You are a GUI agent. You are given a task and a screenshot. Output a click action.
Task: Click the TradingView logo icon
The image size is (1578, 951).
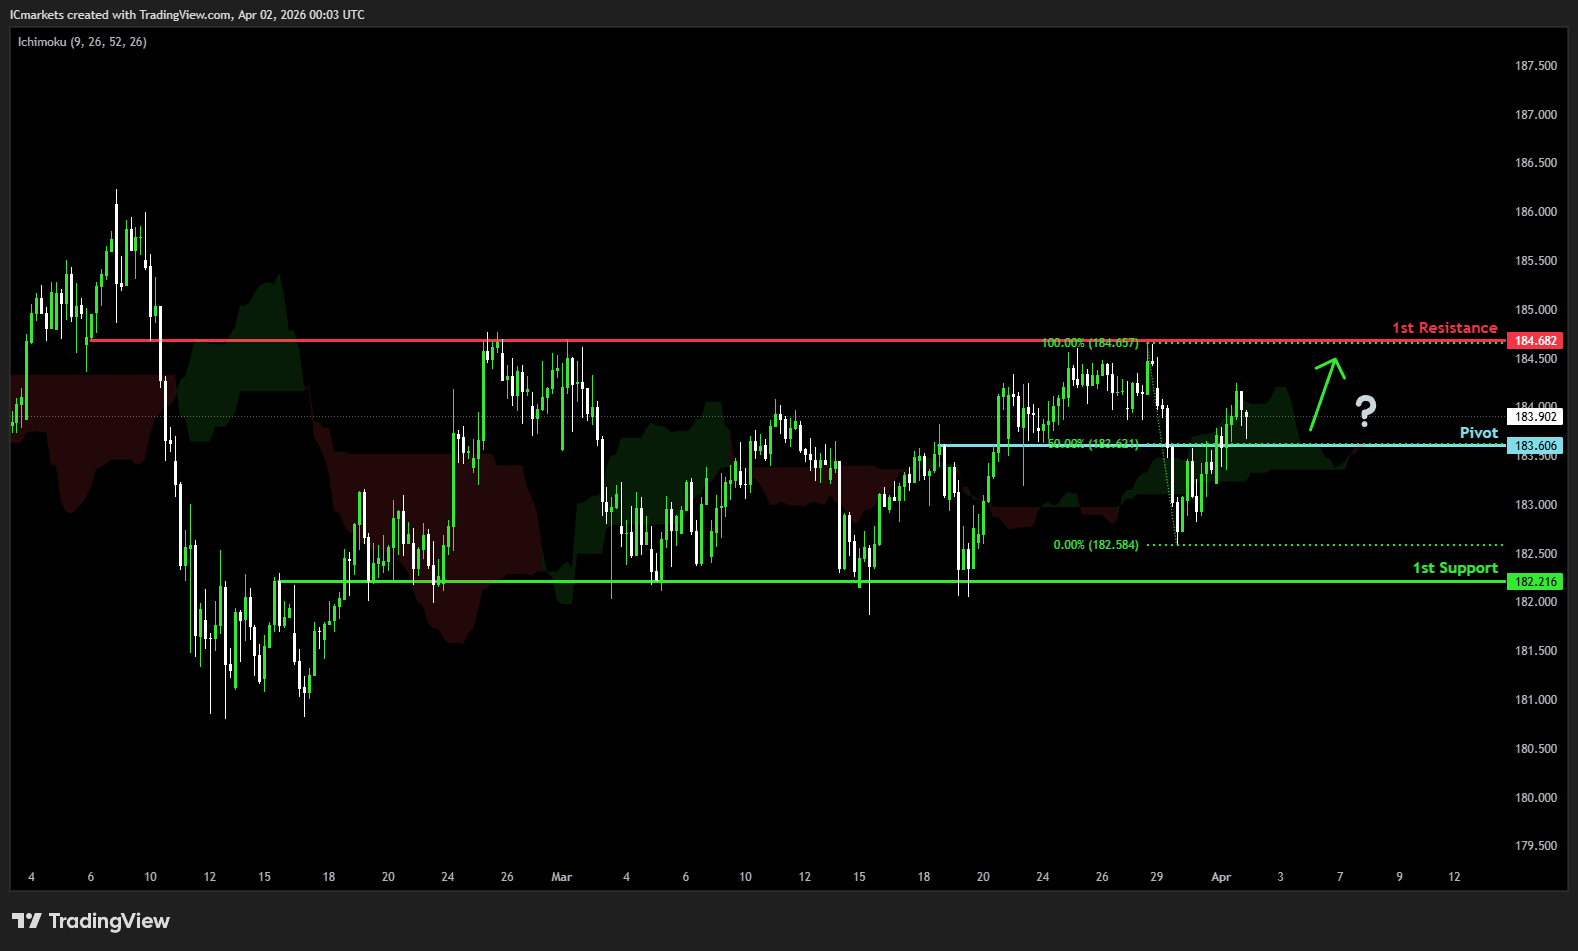pyautogui.click(x=27, y=921)
